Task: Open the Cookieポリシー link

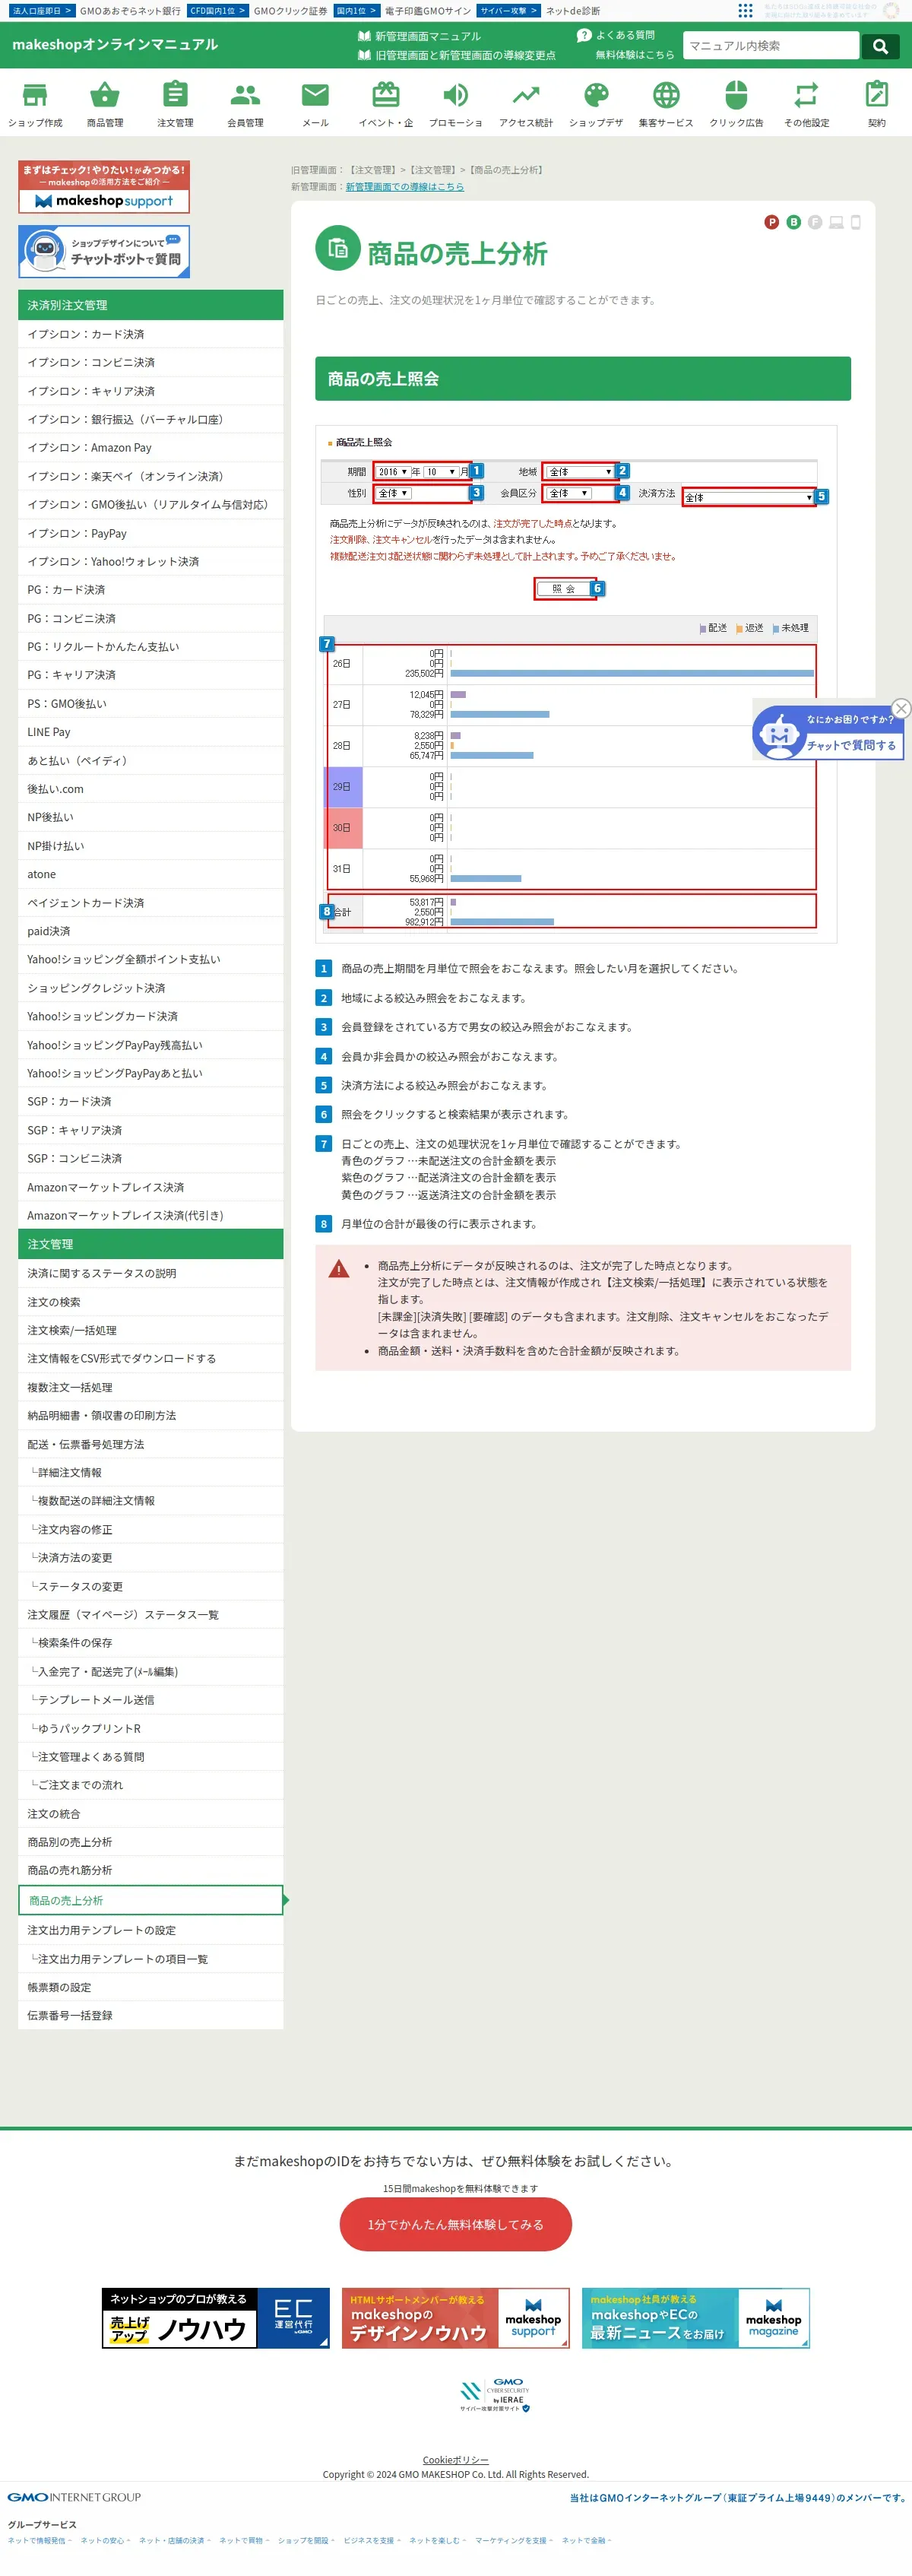Action: [456, 2460]
